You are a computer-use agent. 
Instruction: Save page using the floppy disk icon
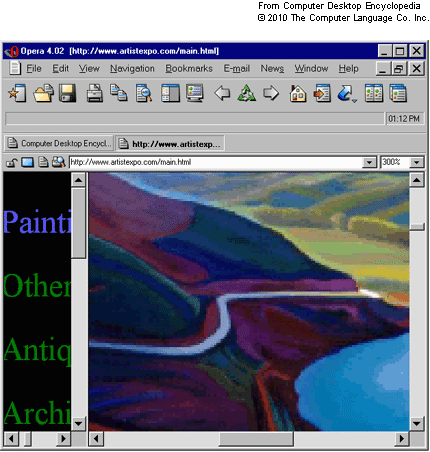pos(68,93)
